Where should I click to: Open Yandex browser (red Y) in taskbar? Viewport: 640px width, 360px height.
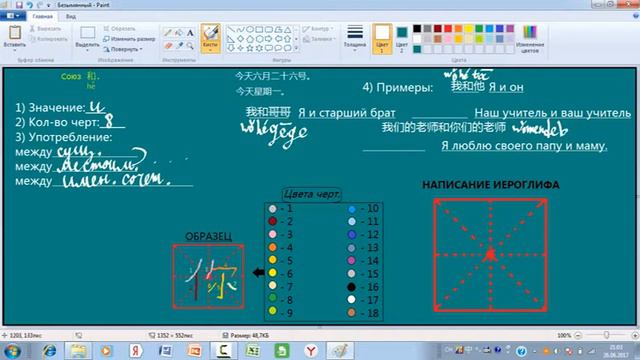click(311, 351)
